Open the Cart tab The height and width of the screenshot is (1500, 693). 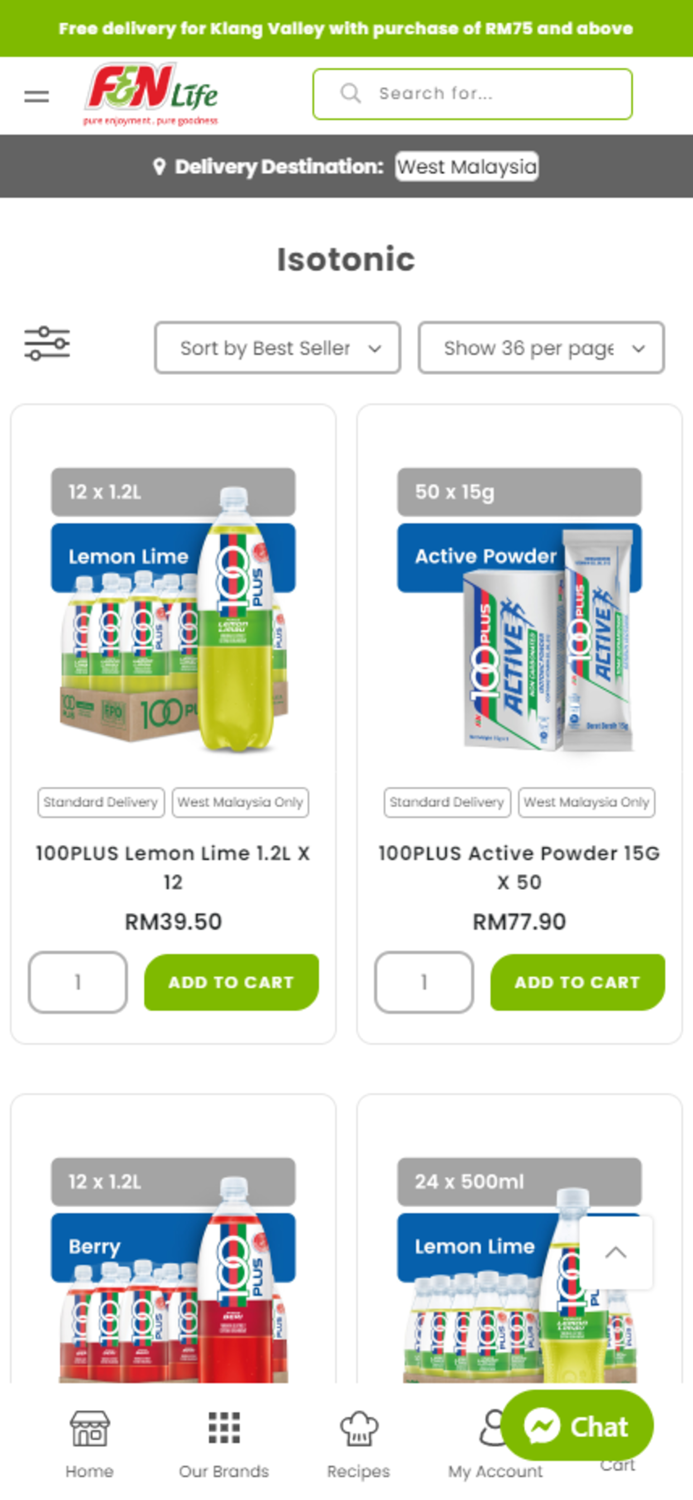click(x=617, y=1465)
